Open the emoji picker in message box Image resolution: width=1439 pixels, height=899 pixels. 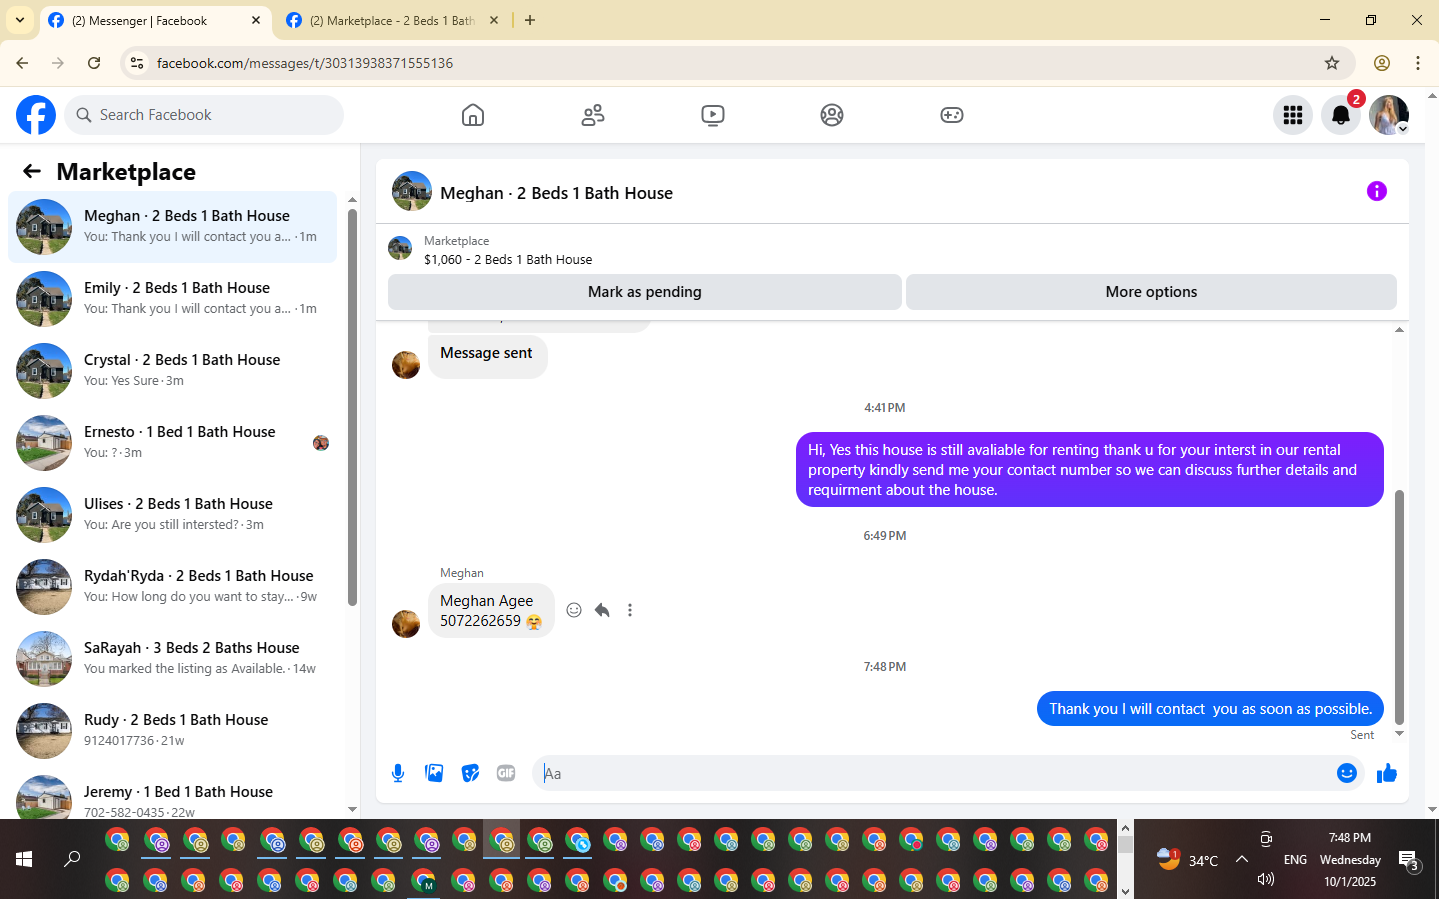click(1347, 773)
